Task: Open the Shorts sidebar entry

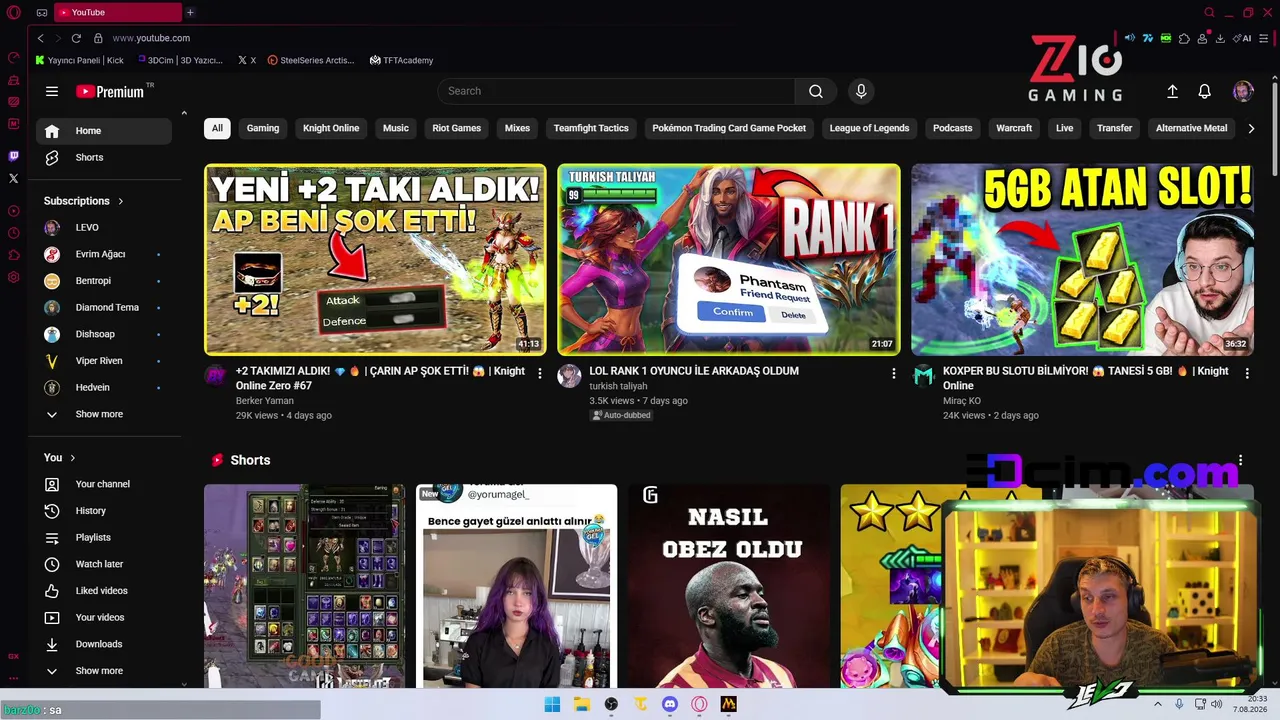Action: [x=104, y=157]
